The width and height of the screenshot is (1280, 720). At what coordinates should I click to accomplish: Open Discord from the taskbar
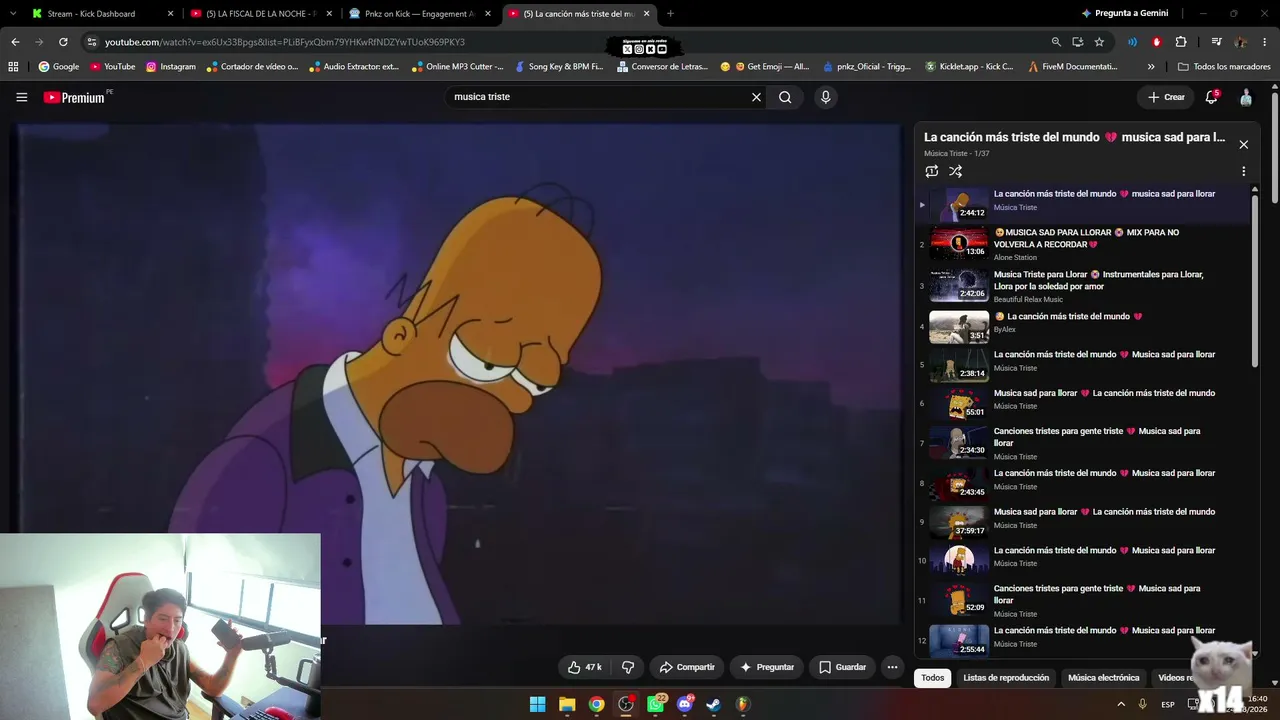685,704
